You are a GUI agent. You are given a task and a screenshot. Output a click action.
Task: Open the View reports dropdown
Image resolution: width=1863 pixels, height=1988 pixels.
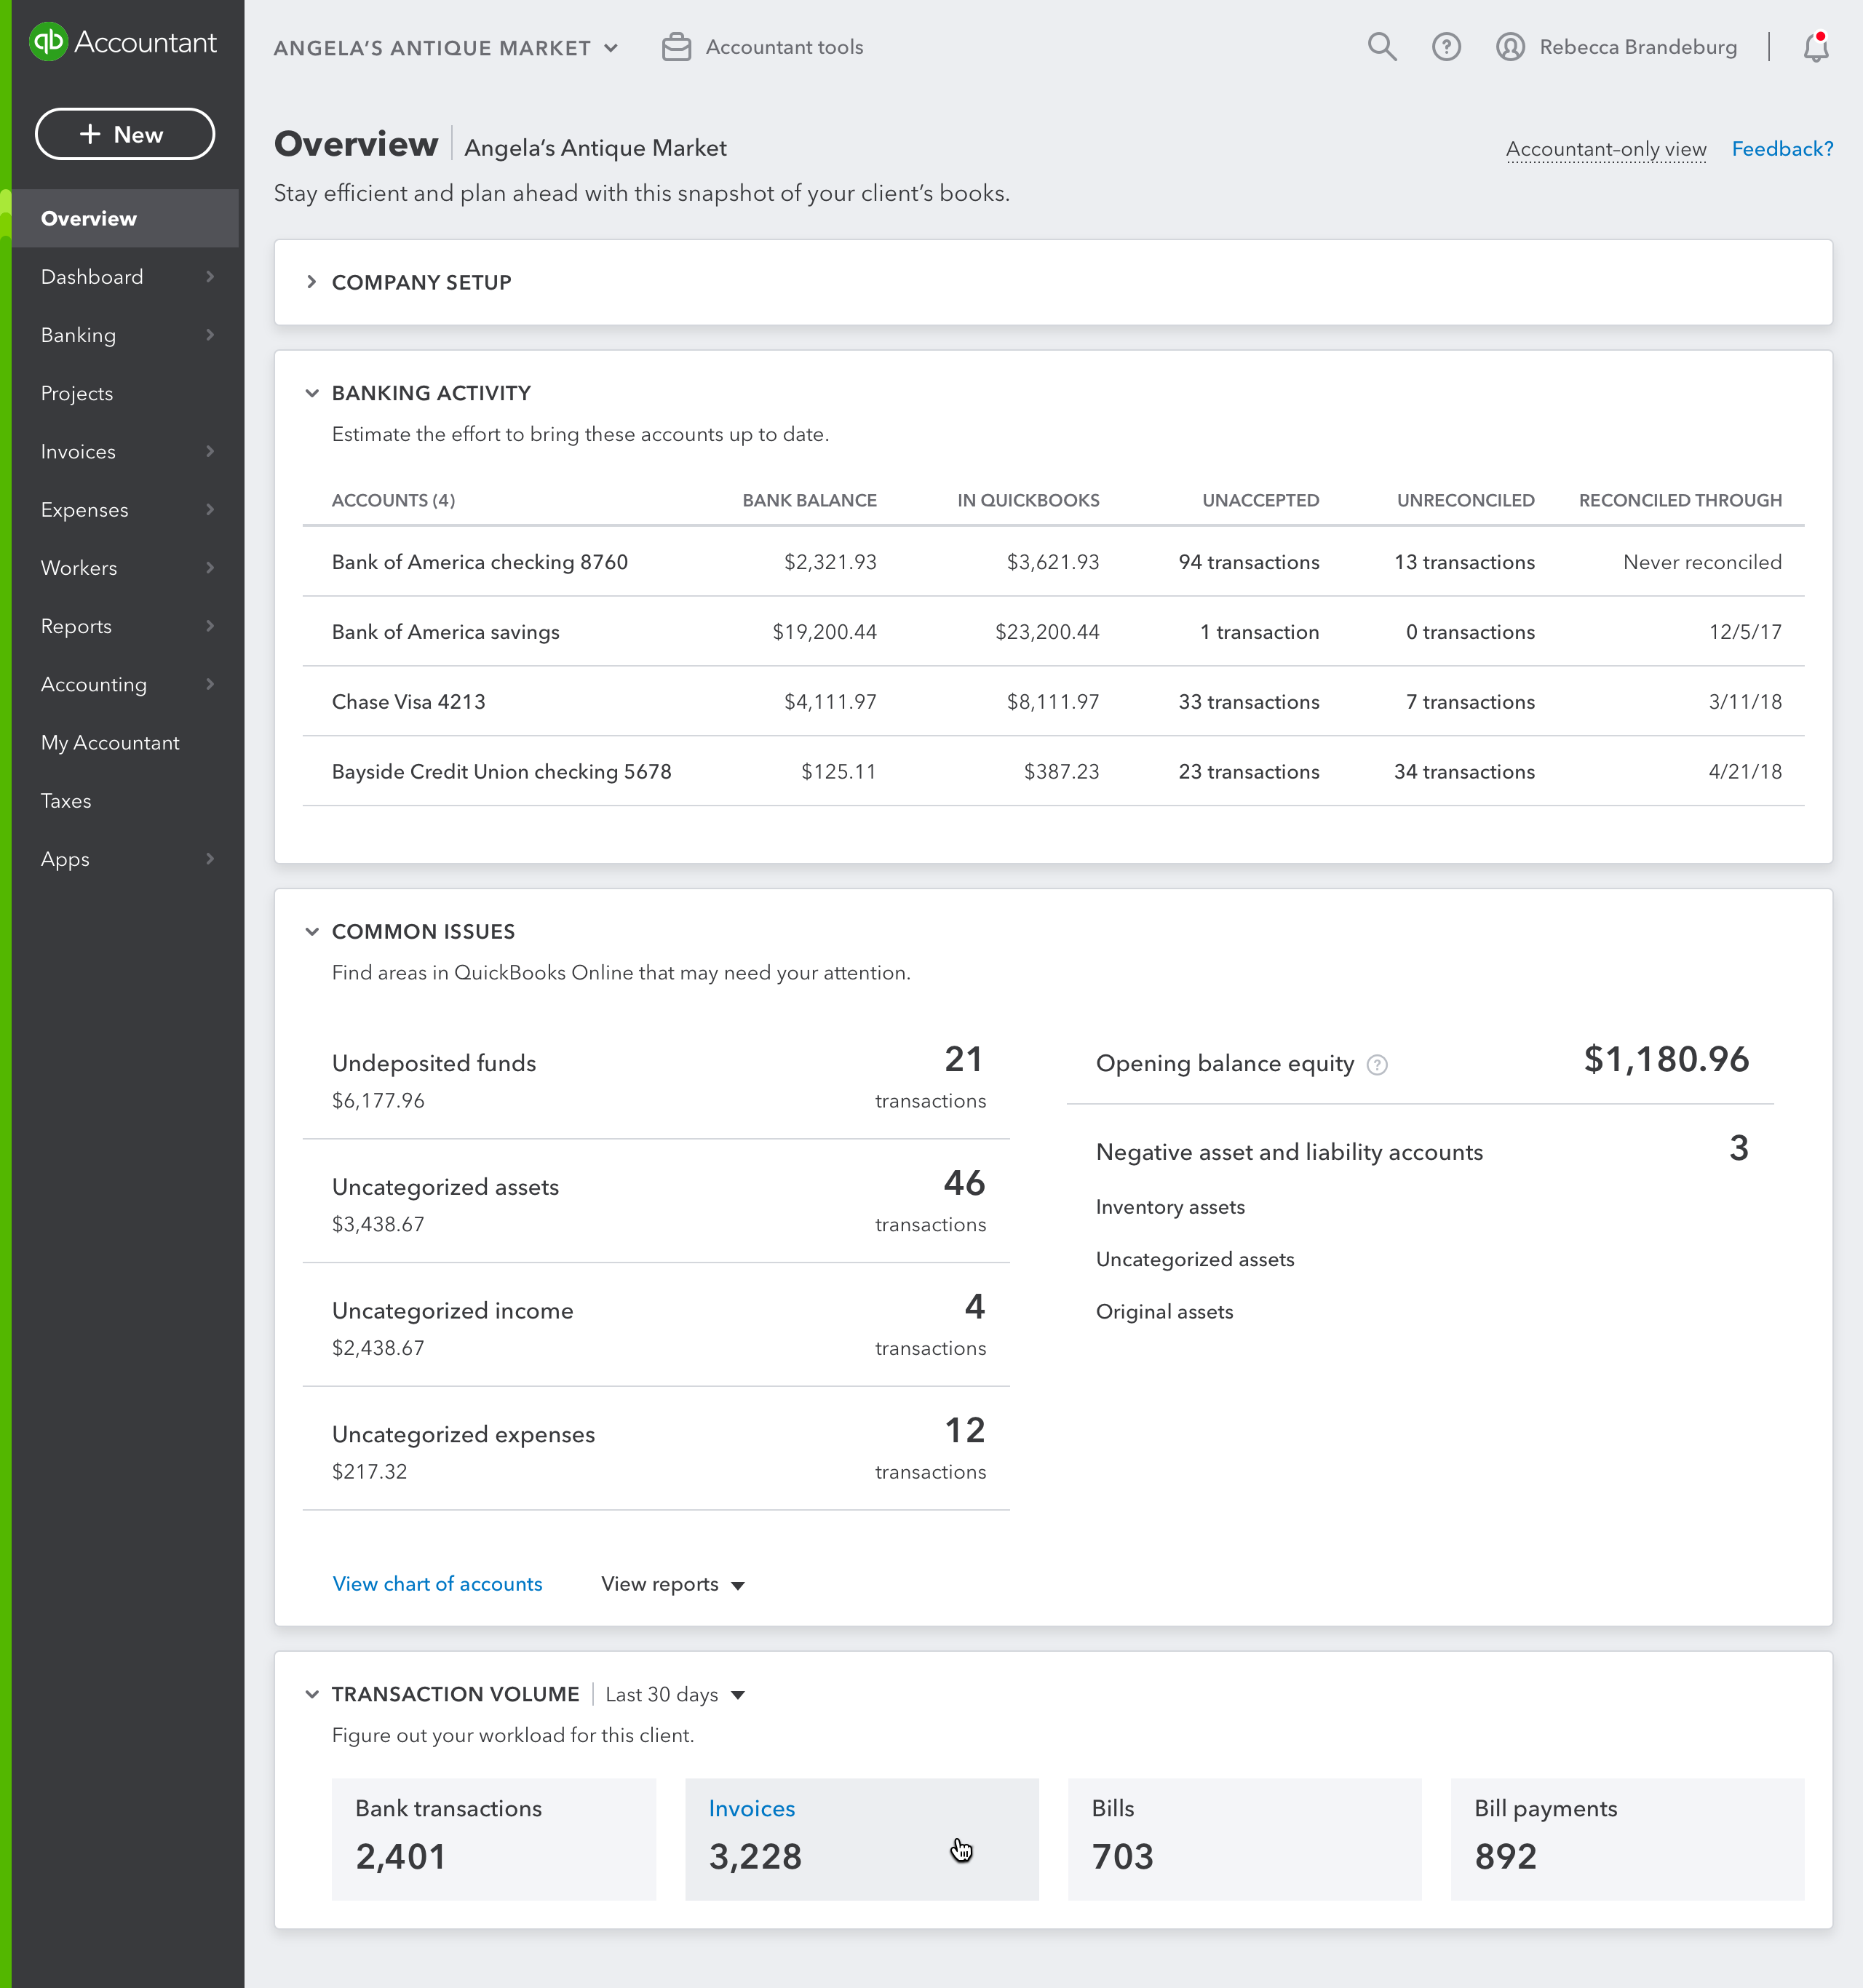(672, 1584)
